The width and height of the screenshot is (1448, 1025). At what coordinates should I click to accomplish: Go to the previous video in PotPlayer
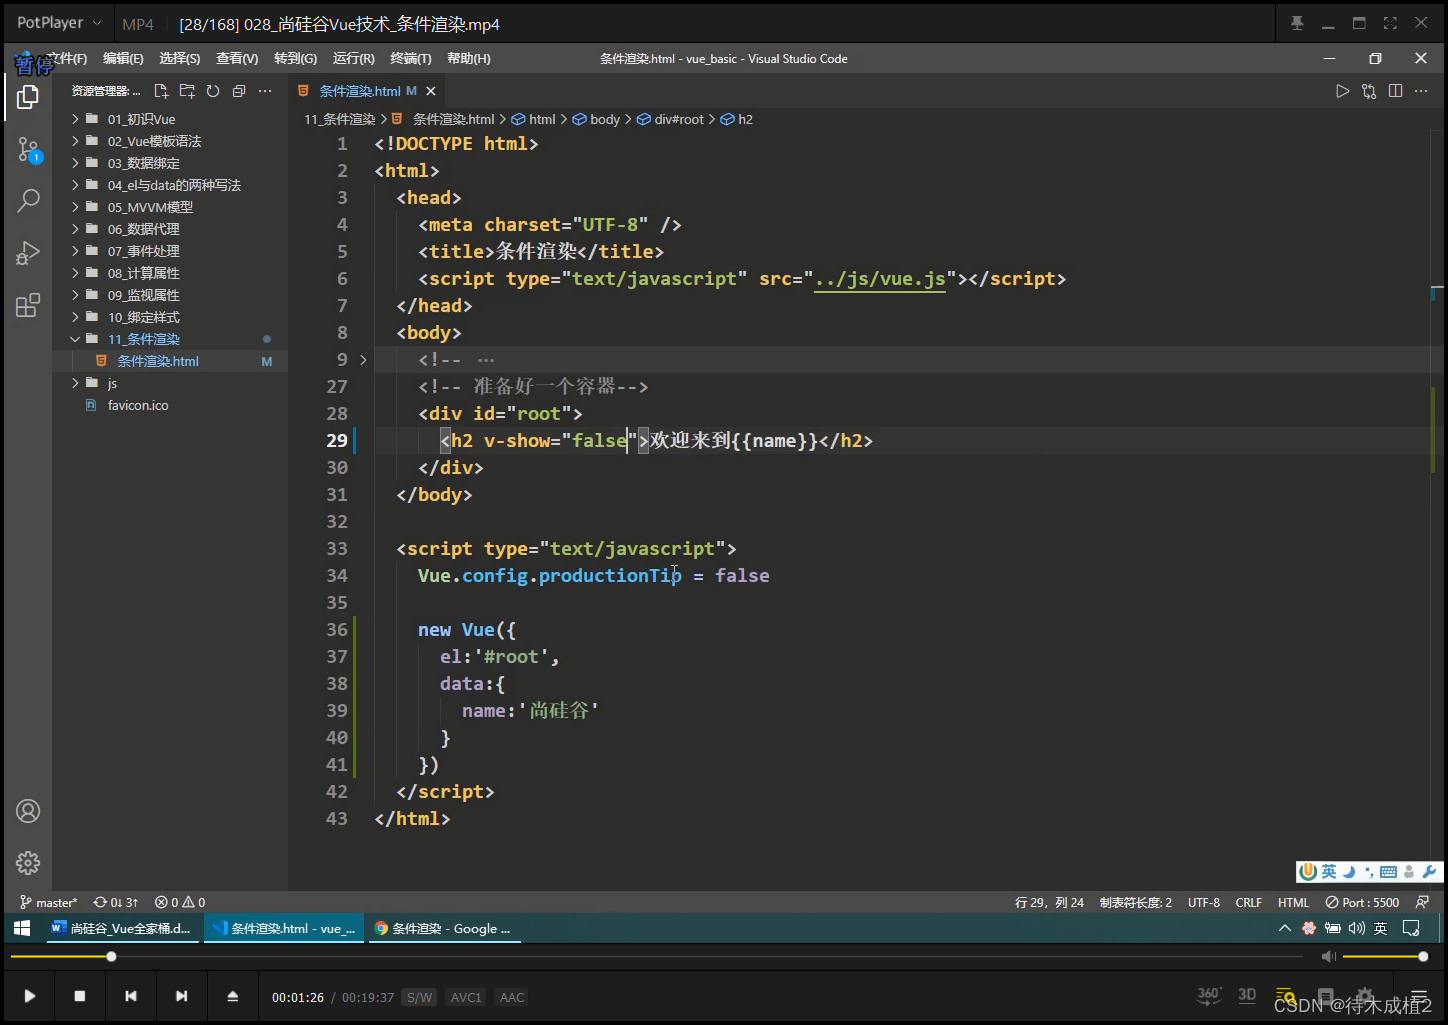pos(131,996)
